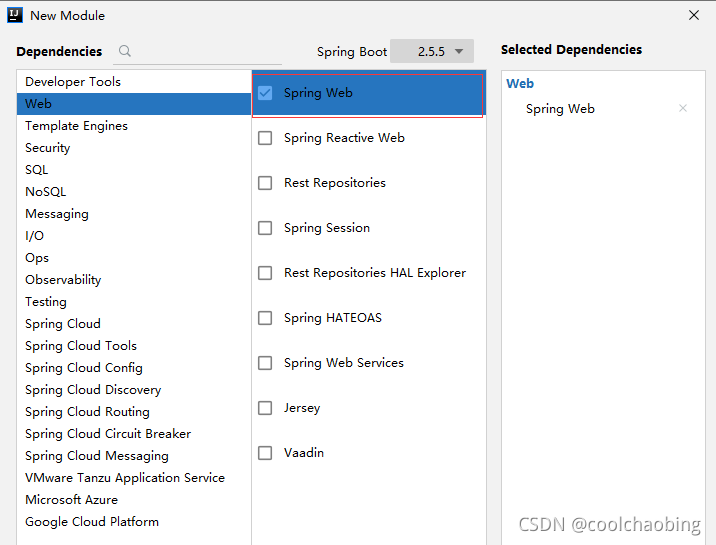This screenshot has height=545, width=716.
Task: Click the Rest Repositories label
Action: click(335, 183)
